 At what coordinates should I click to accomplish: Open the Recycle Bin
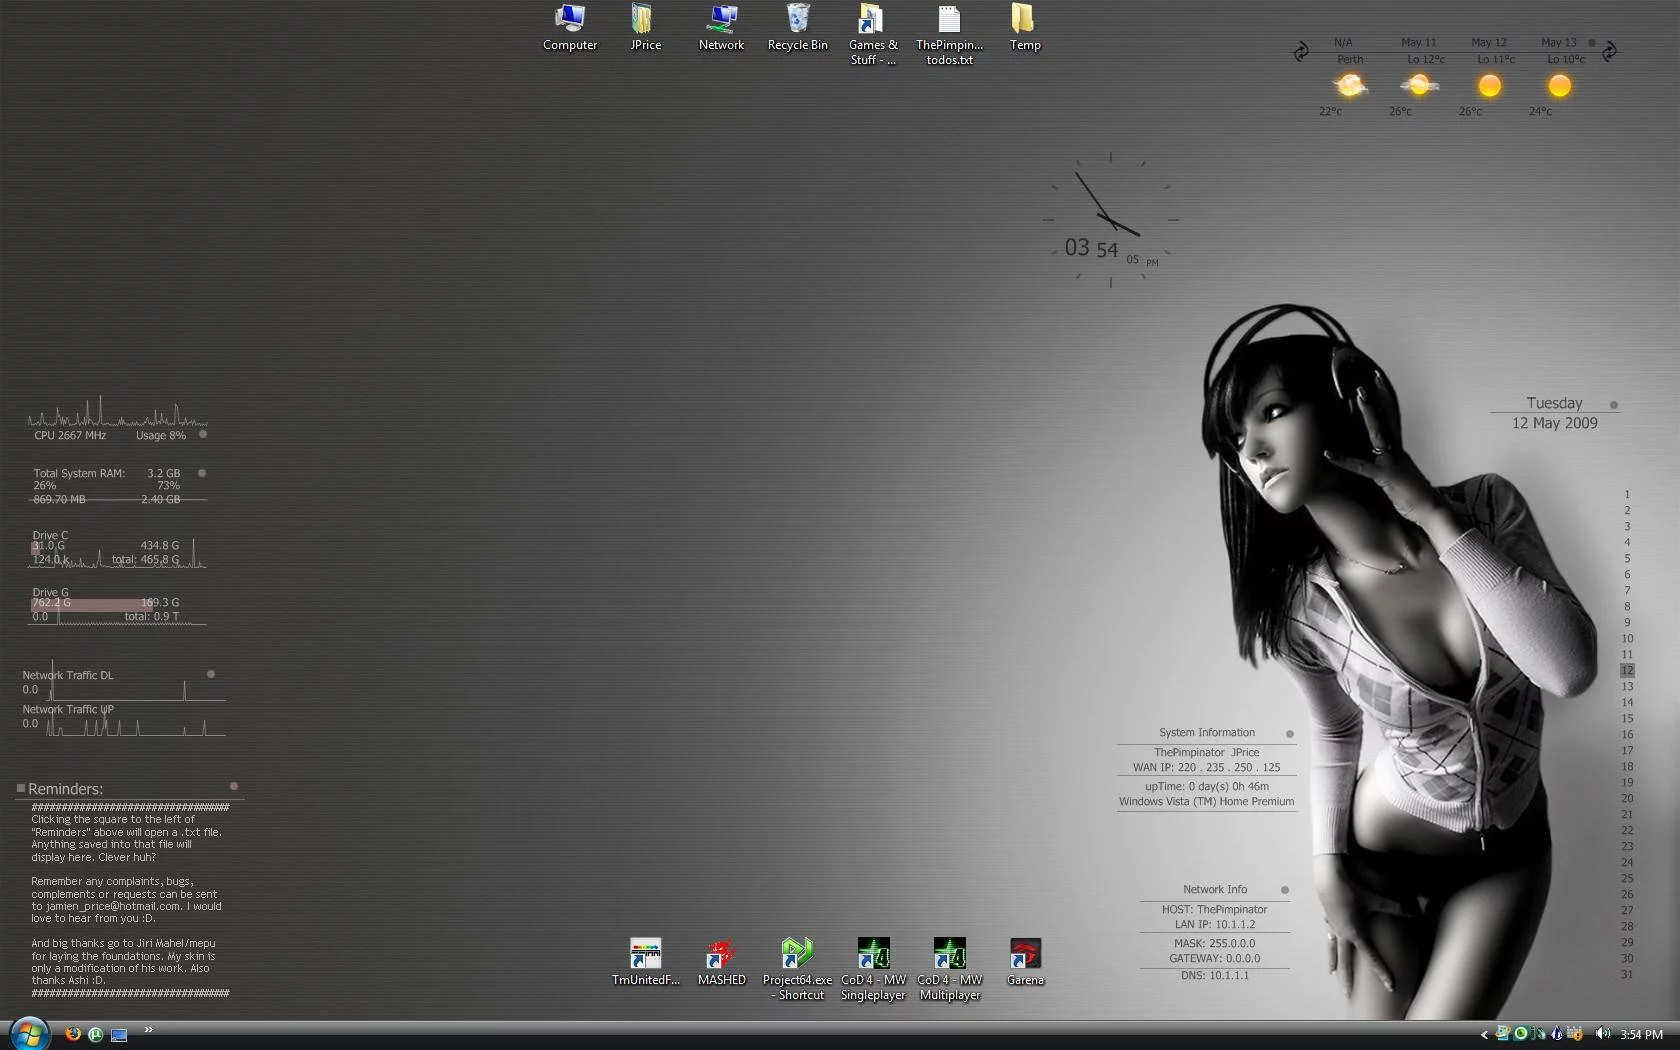point(797,20)
